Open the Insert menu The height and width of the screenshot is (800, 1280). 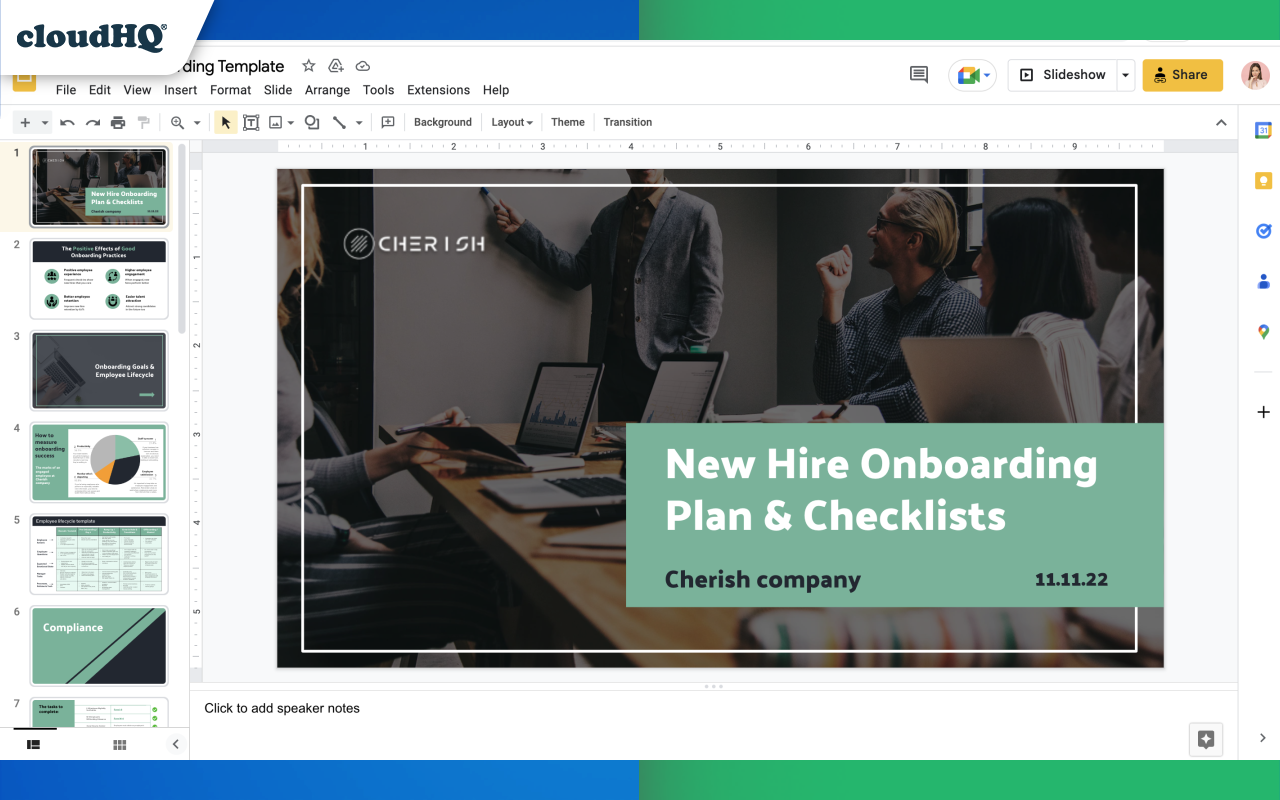[180, 90]
